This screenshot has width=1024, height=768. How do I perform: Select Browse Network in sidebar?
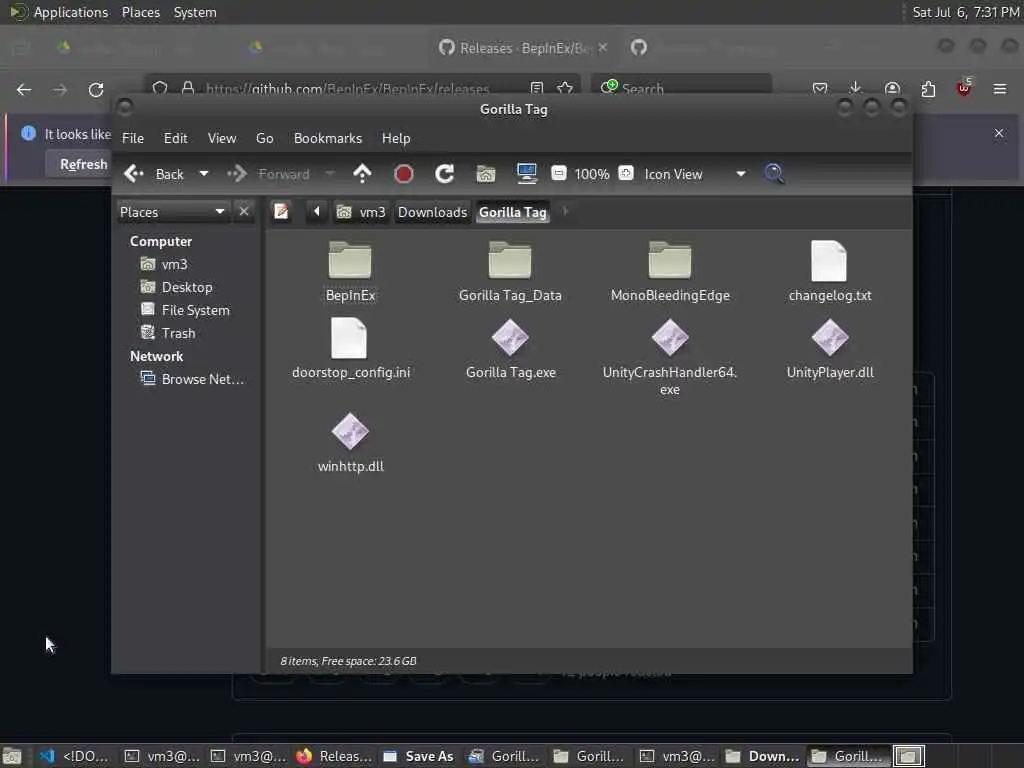pos(193,379)
